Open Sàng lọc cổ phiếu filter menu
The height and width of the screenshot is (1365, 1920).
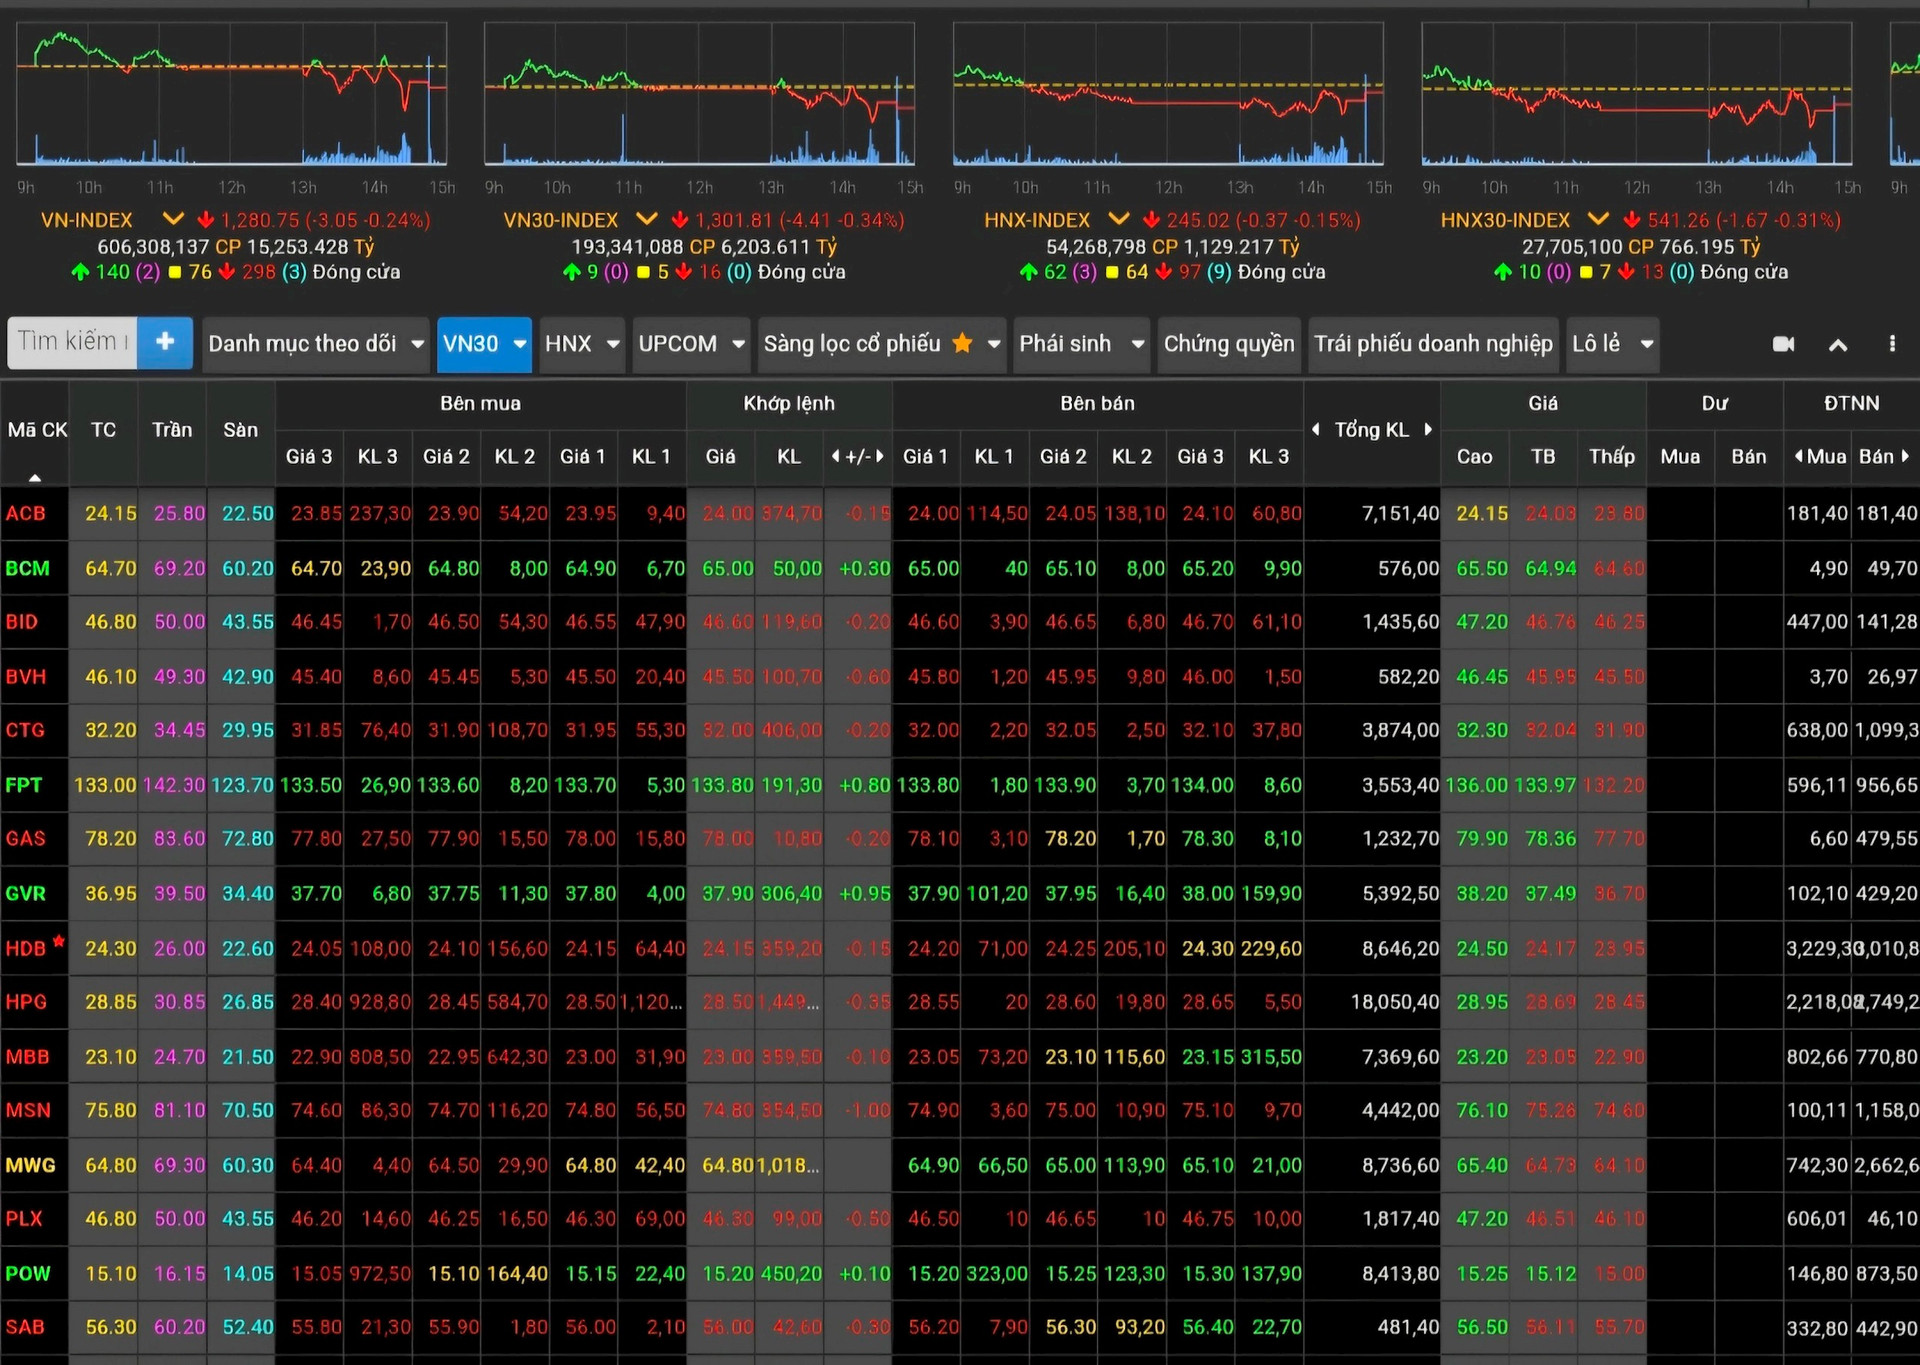pyautogui.click(x=882, y=343)
